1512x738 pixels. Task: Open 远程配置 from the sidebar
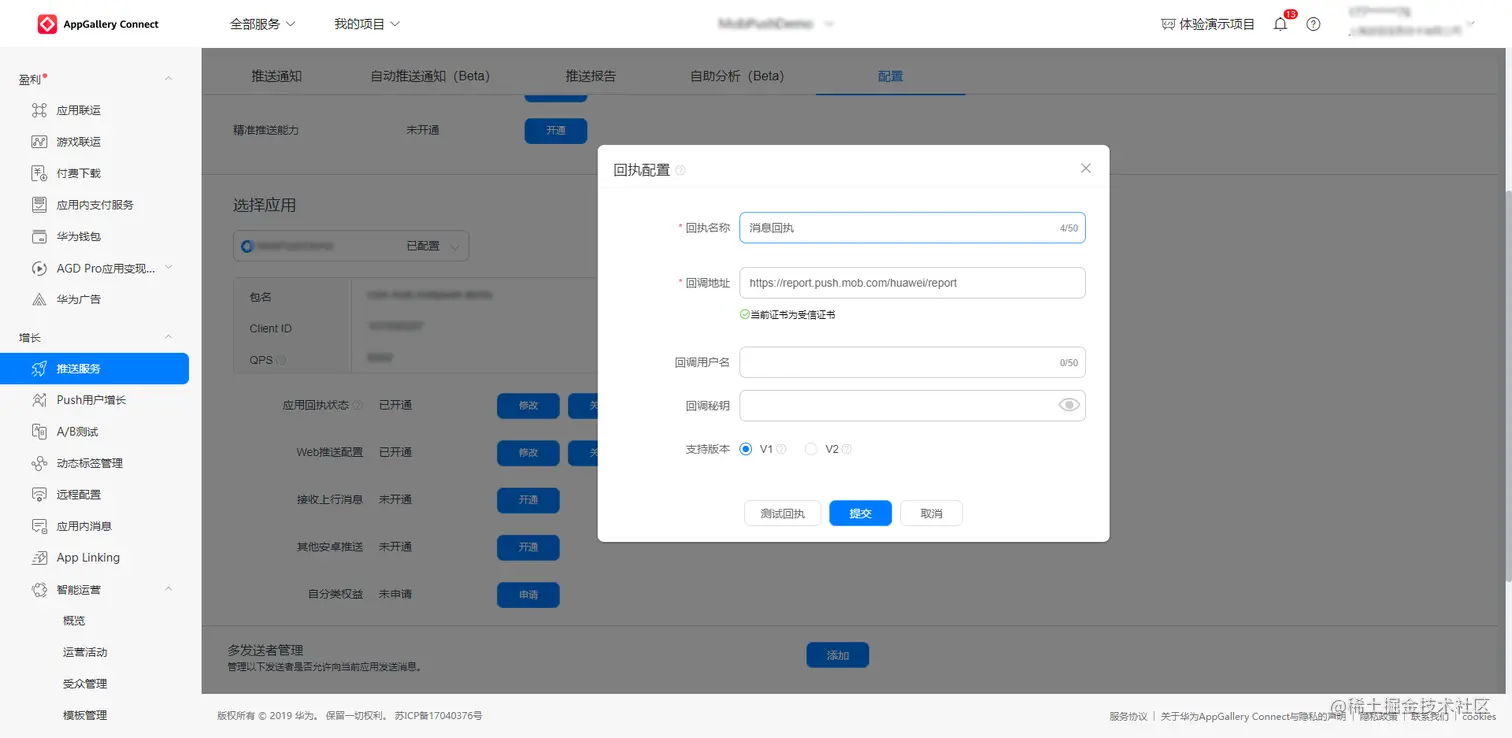(78, 494)
